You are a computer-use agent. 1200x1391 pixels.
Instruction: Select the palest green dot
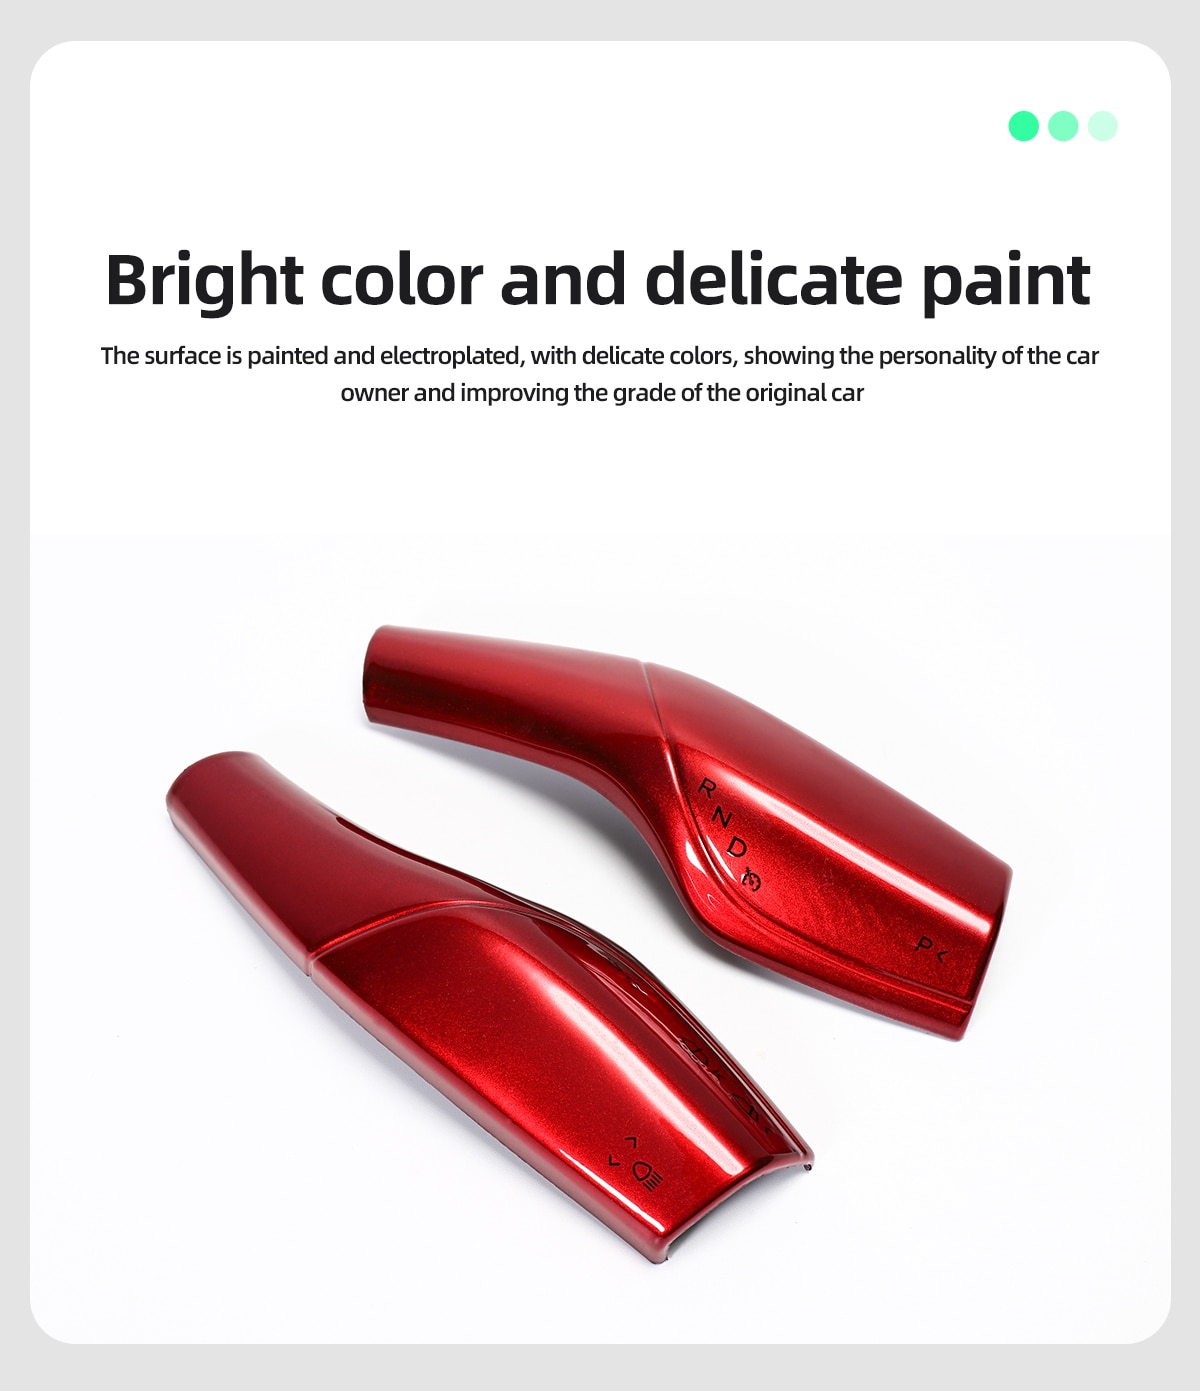1102,126
